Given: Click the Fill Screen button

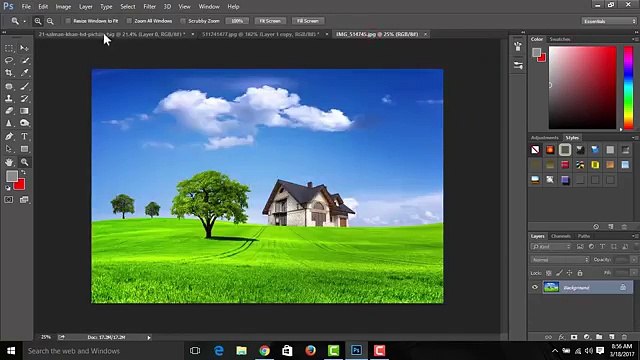Looking at the screenshot, I should pos(308,21).
